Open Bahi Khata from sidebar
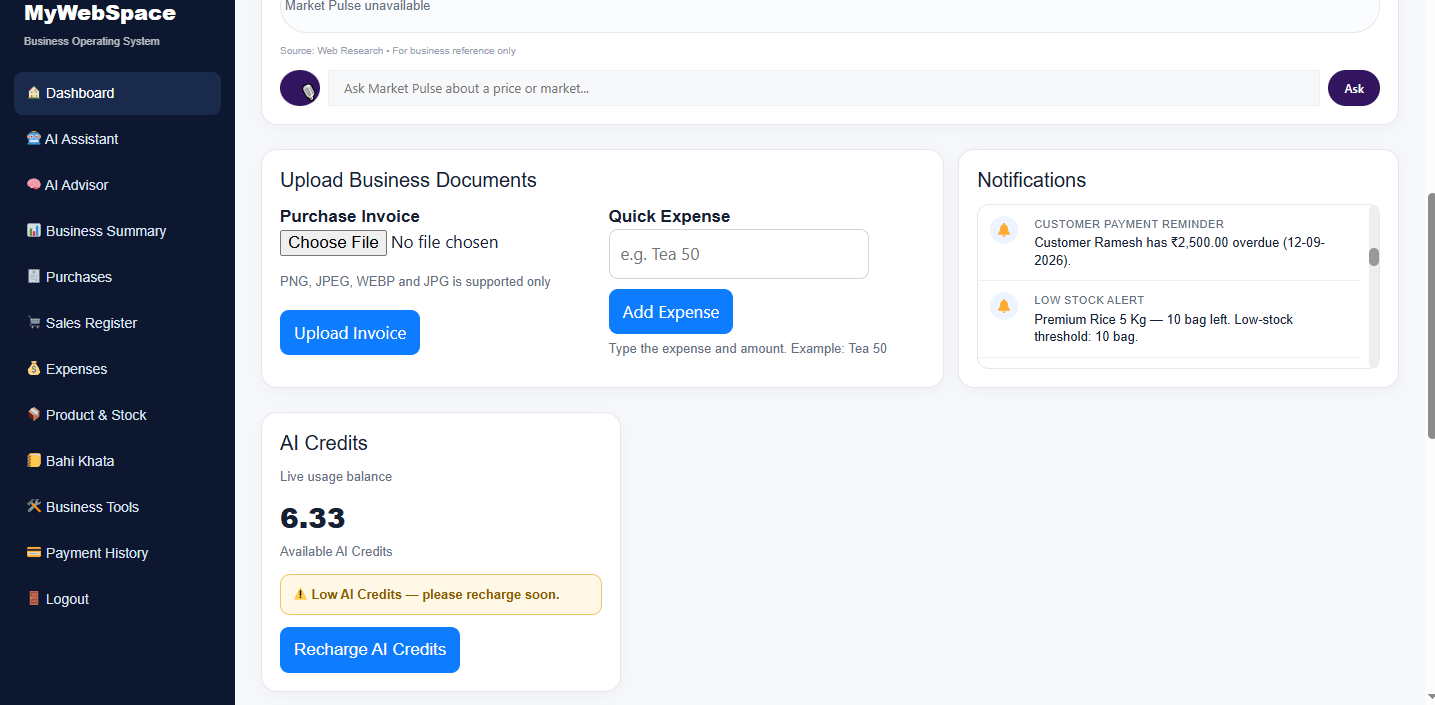Screen dimensions: 1435x705 (x=117, y=461)
